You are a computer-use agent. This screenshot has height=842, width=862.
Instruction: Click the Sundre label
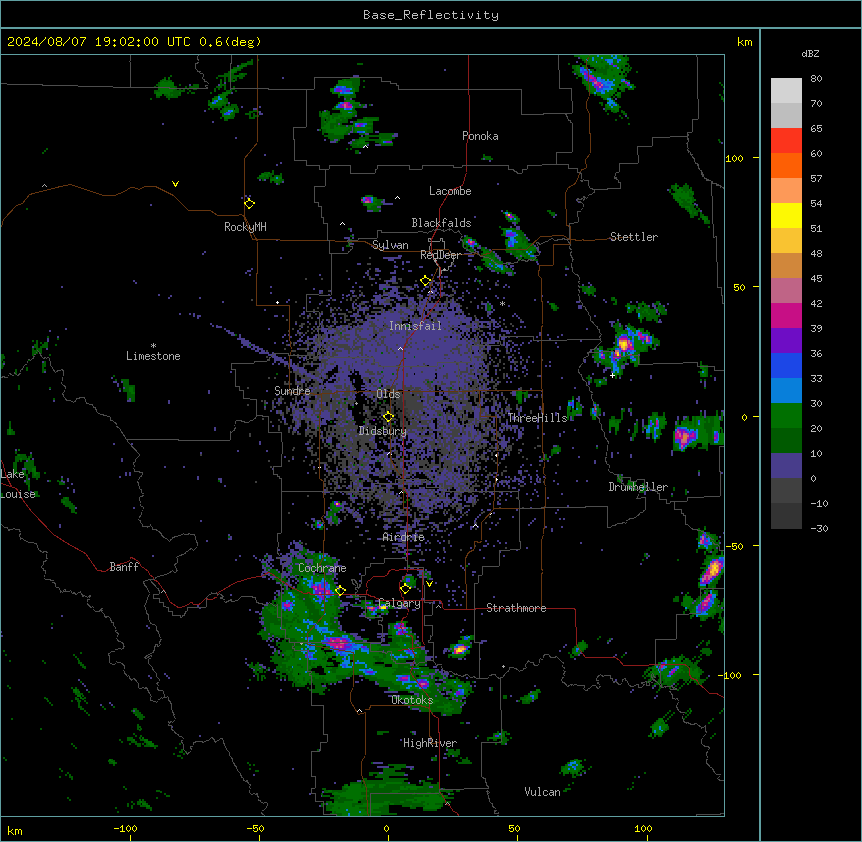(x=292, y=391)
